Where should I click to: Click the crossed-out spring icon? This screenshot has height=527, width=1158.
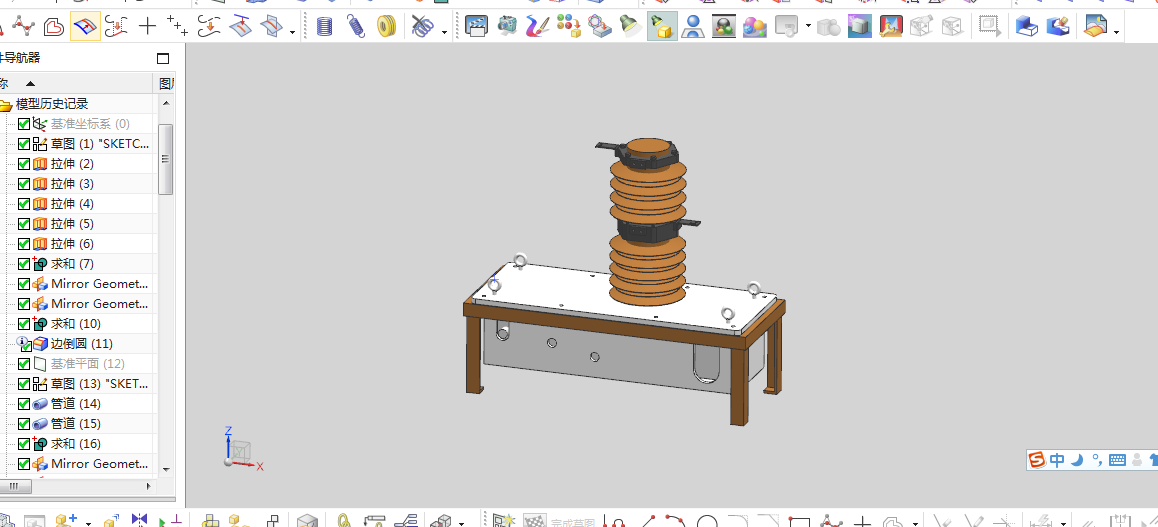422,27
